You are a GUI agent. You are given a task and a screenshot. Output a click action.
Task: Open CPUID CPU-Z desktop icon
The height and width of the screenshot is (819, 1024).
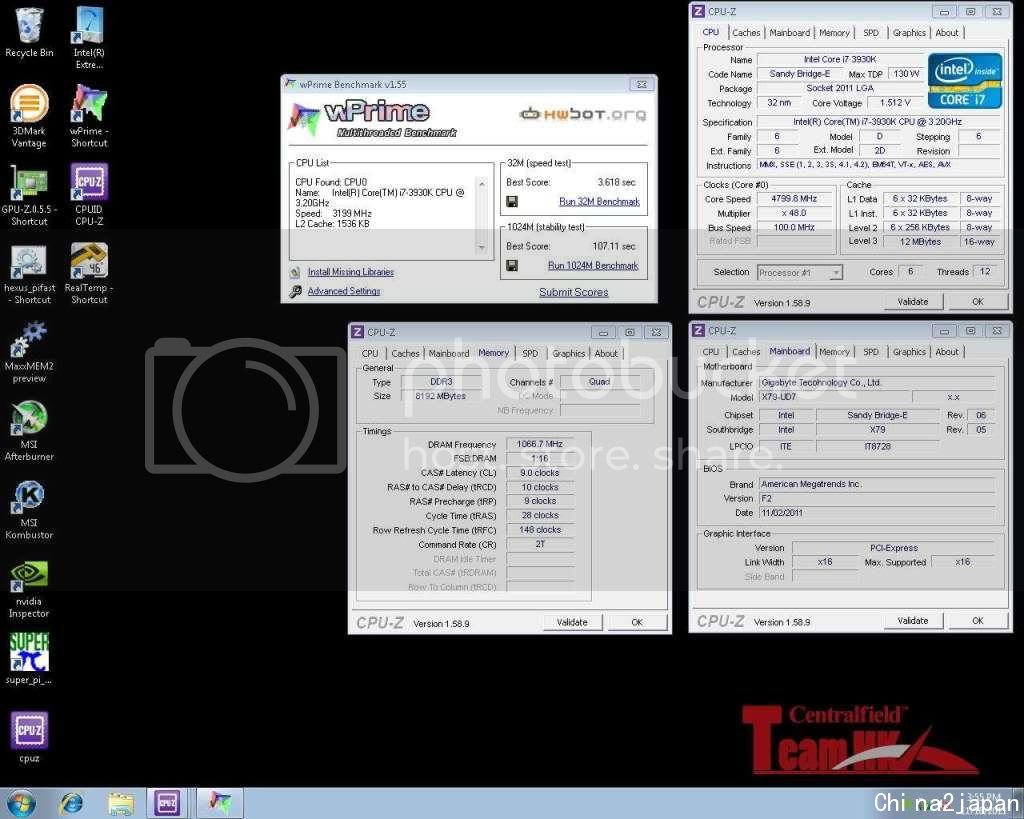coord(89,195)
